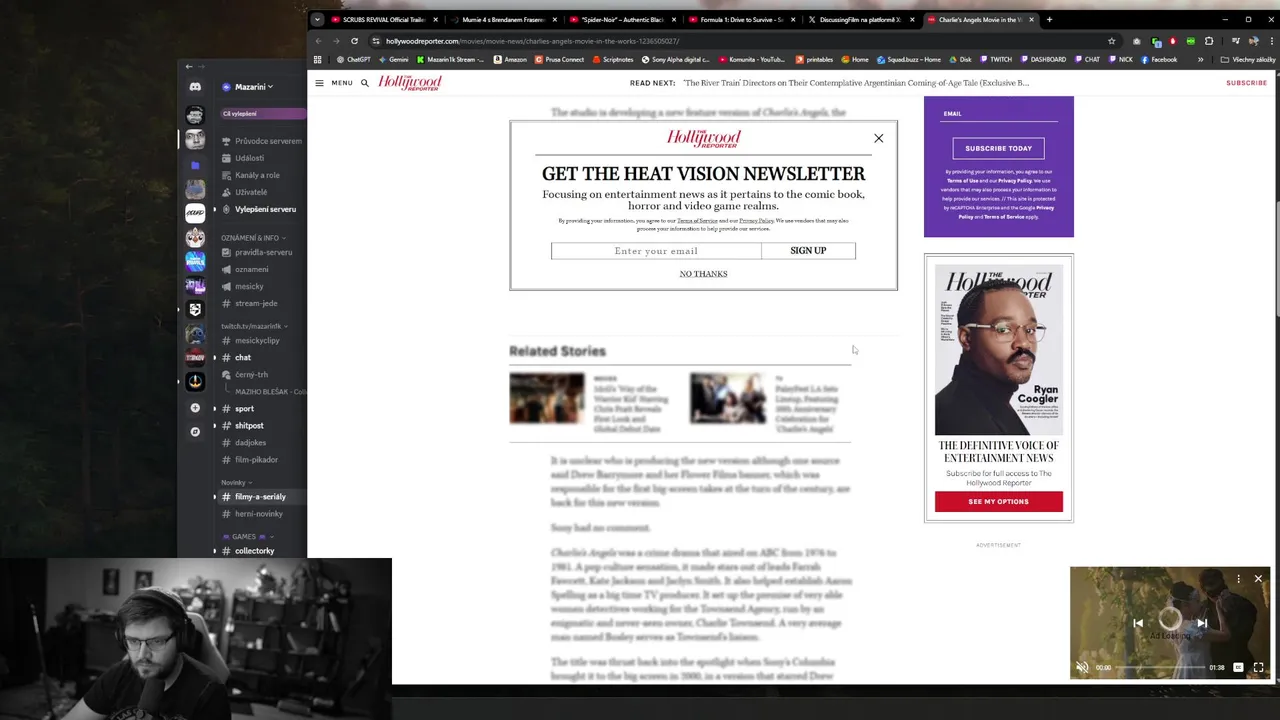Viewport: 1280px width, 720px height.
Task: Switch to the Spider-Noir browser tab
Action: (622, 20)
